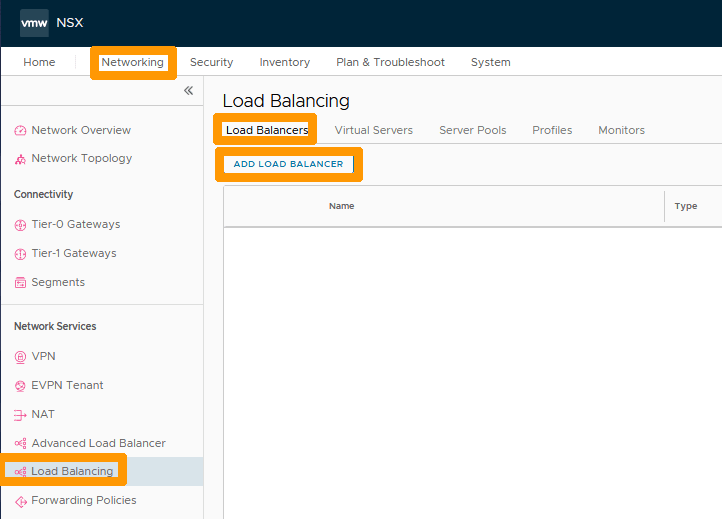Viewport: 722px width, 519px height.
Task: Open EVPN Tenant page
Action: coord(67,385)
